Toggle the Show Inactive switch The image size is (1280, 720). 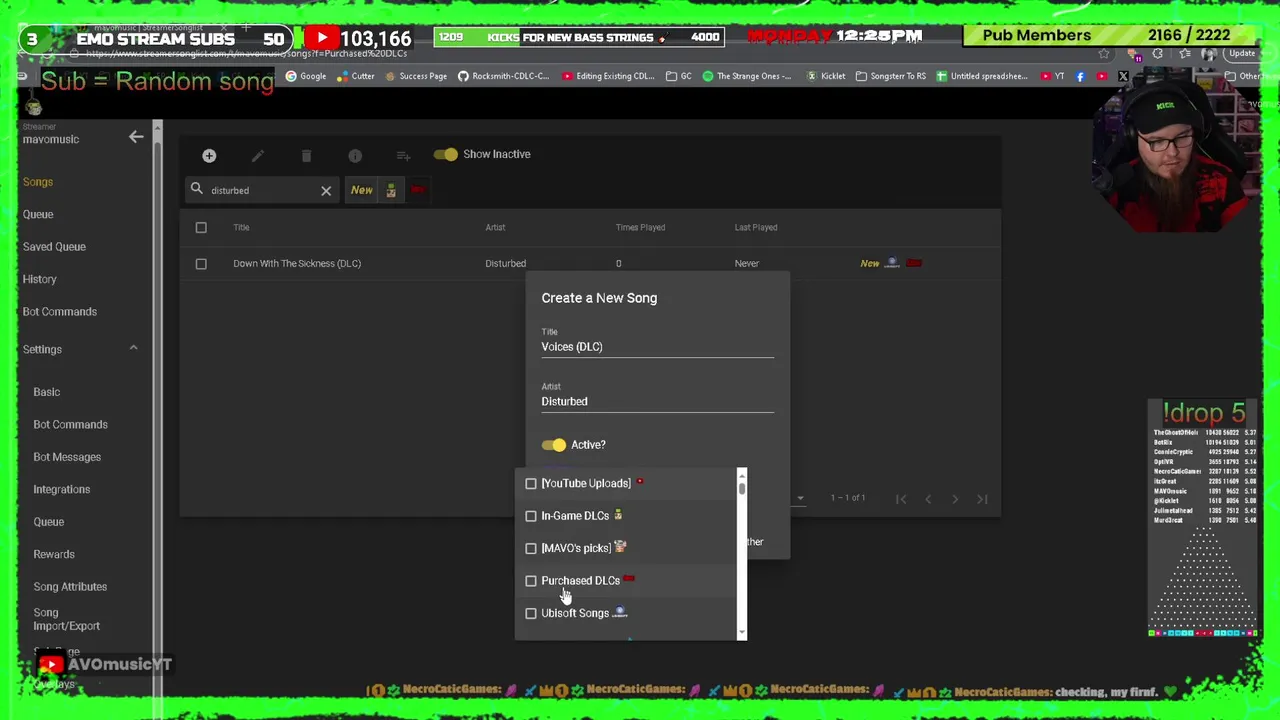click(446, 154)
